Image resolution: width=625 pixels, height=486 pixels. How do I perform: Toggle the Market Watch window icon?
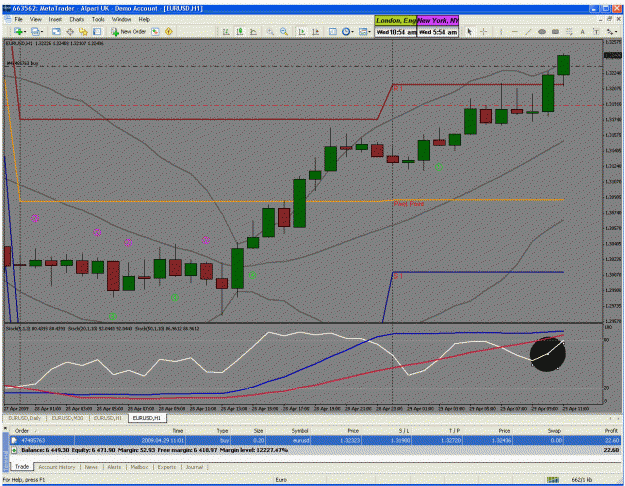(56, 31)
